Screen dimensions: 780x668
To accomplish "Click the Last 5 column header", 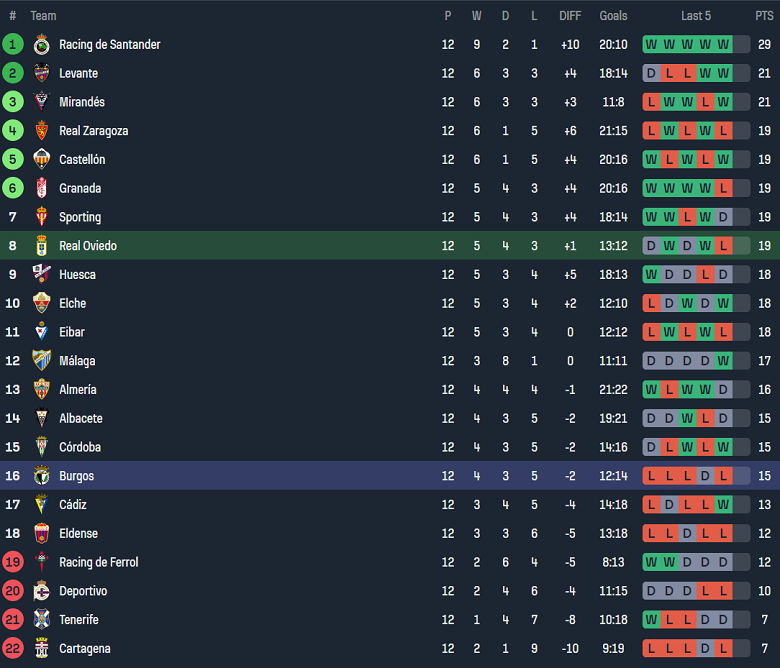I will pyautogui.click(x=696, y=16).
